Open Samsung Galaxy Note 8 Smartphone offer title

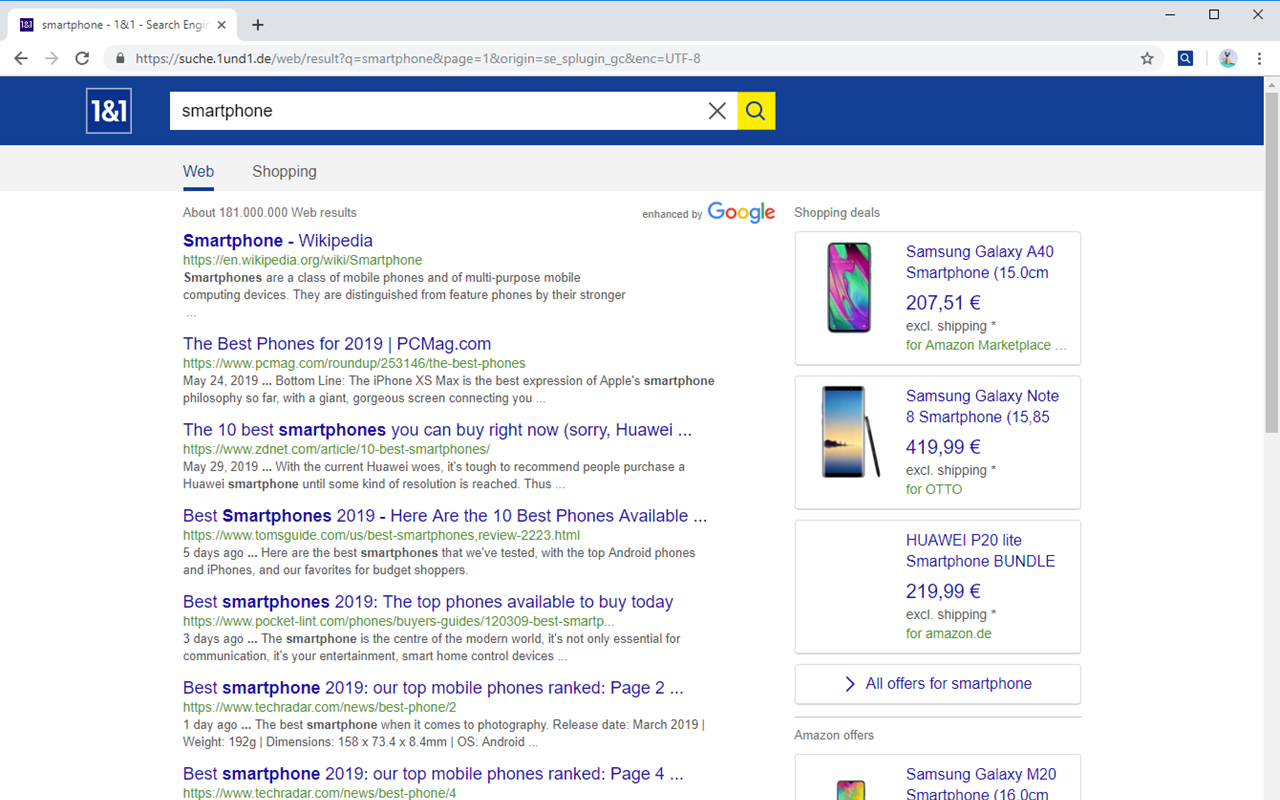pos(982,406)
